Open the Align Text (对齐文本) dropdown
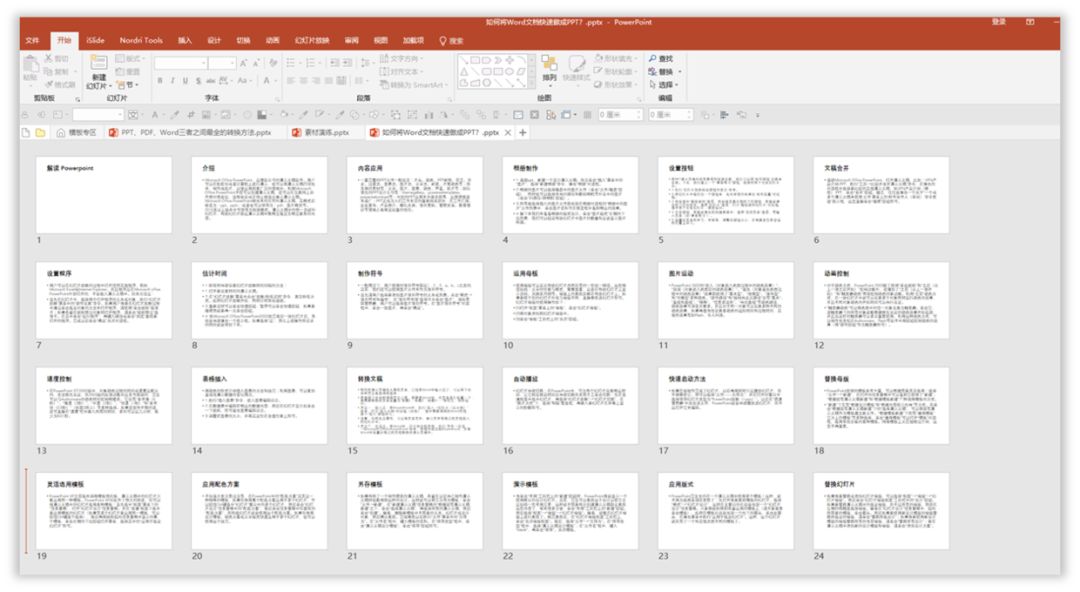Image resolution: width=1080 pixels, height=592 pixels. (402, 72)
